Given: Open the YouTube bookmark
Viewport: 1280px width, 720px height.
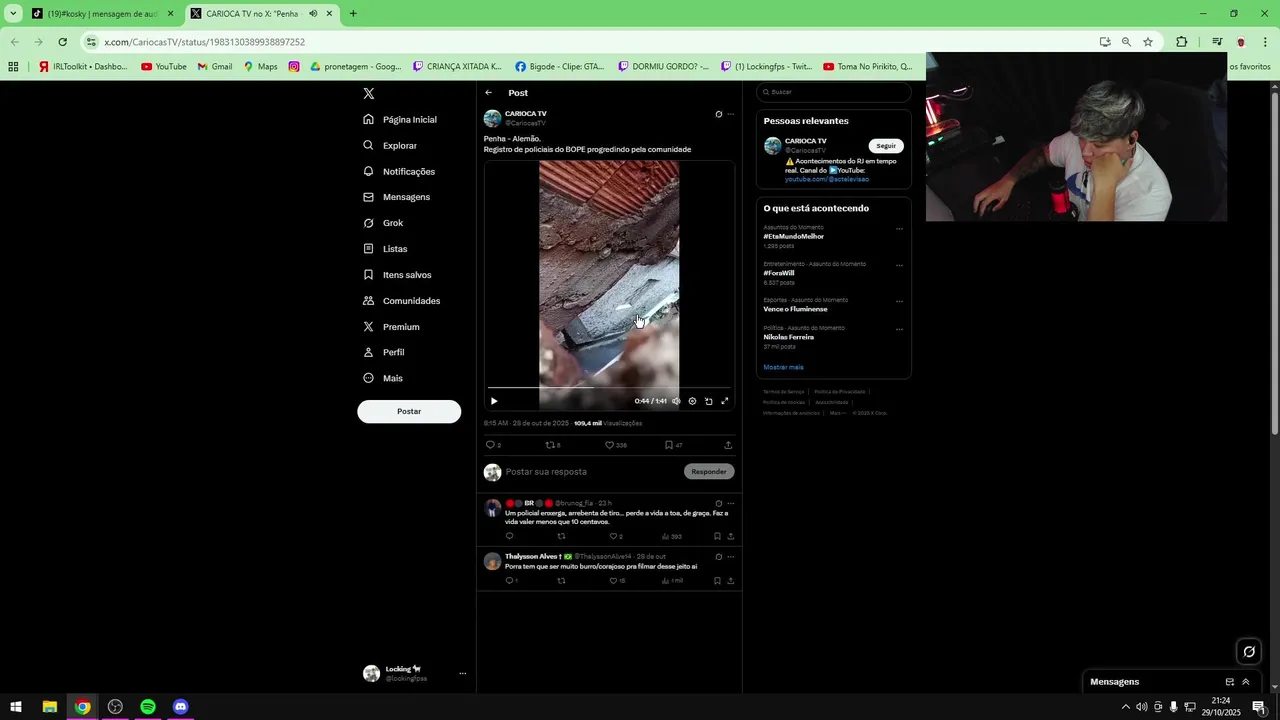Looking at the screenshot, I should click(x=164, y=67).
